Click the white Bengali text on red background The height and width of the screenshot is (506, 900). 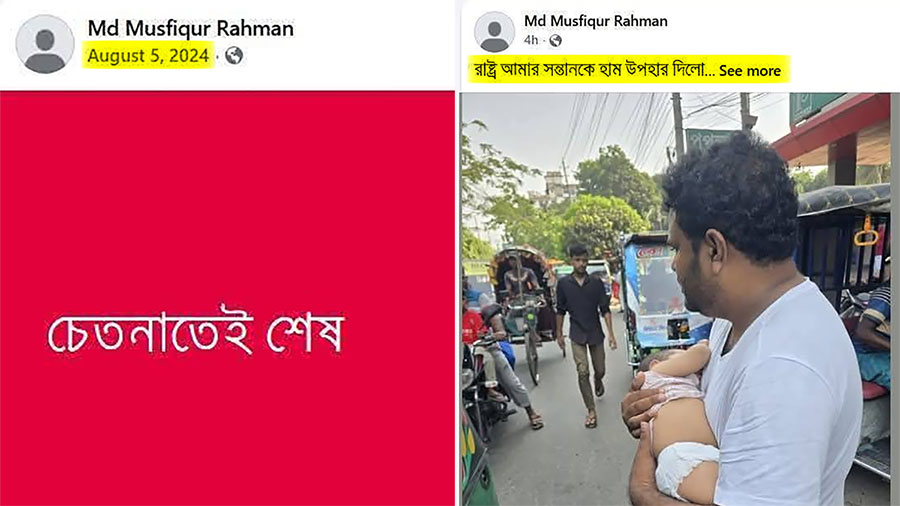[x=196, y=332]
